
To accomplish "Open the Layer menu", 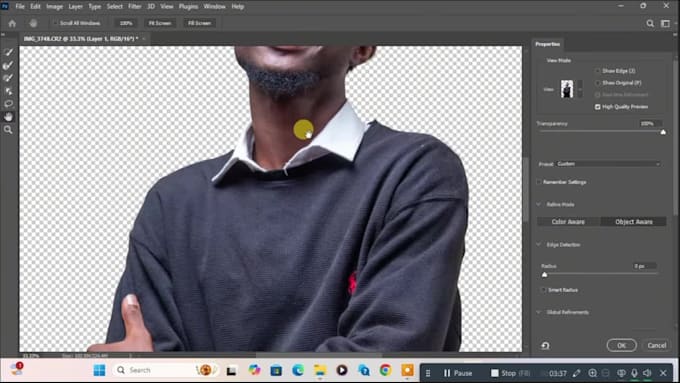I will tap(75, 7).
